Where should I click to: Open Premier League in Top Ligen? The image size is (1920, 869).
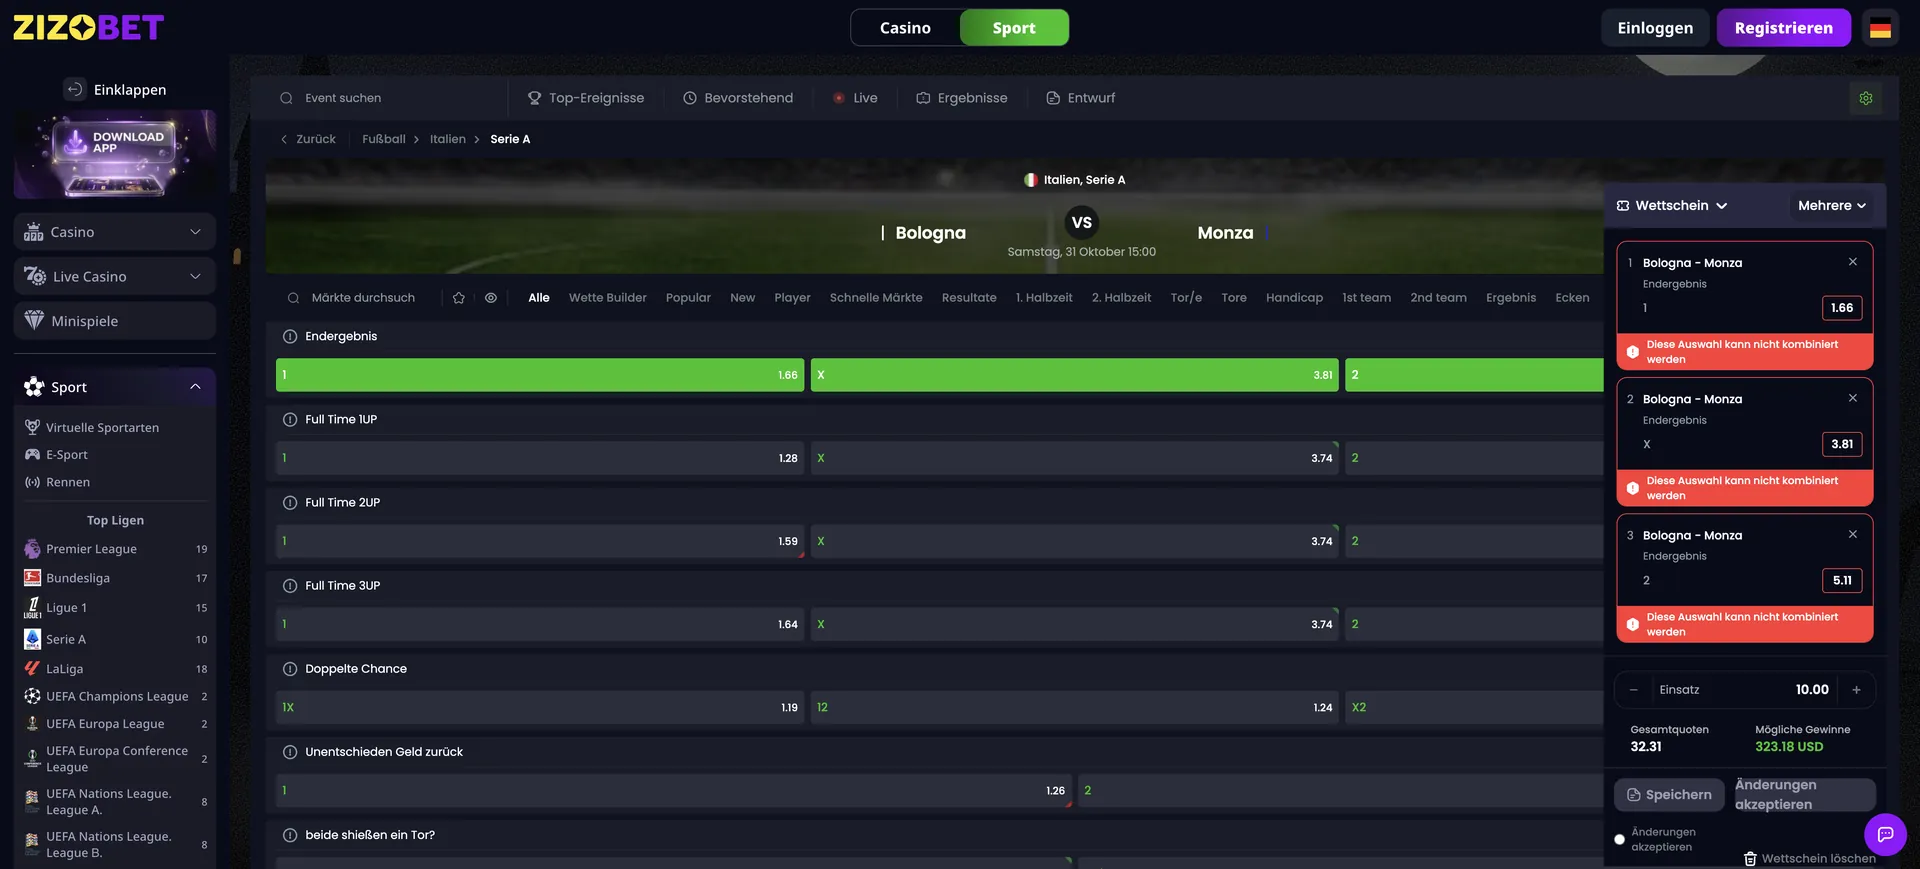[x=115, y=549]
